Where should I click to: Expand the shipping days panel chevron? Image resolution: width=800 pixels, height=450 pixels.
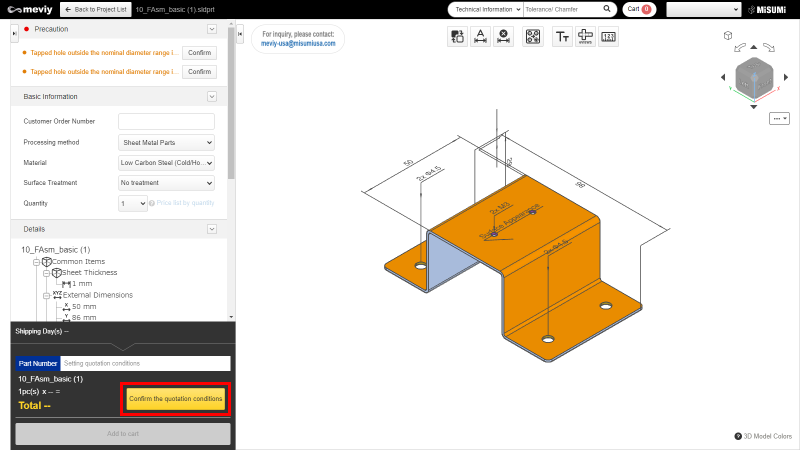(x=123, y=347)
